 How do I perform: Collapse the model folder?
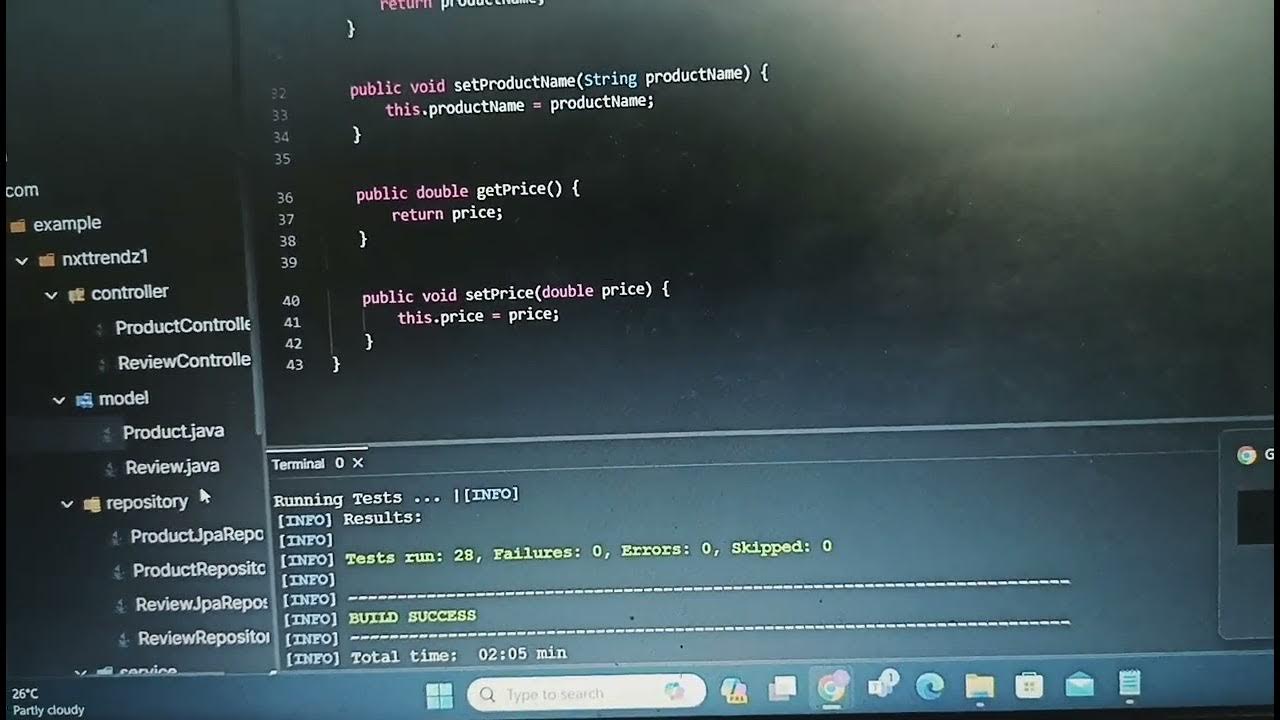60,401
